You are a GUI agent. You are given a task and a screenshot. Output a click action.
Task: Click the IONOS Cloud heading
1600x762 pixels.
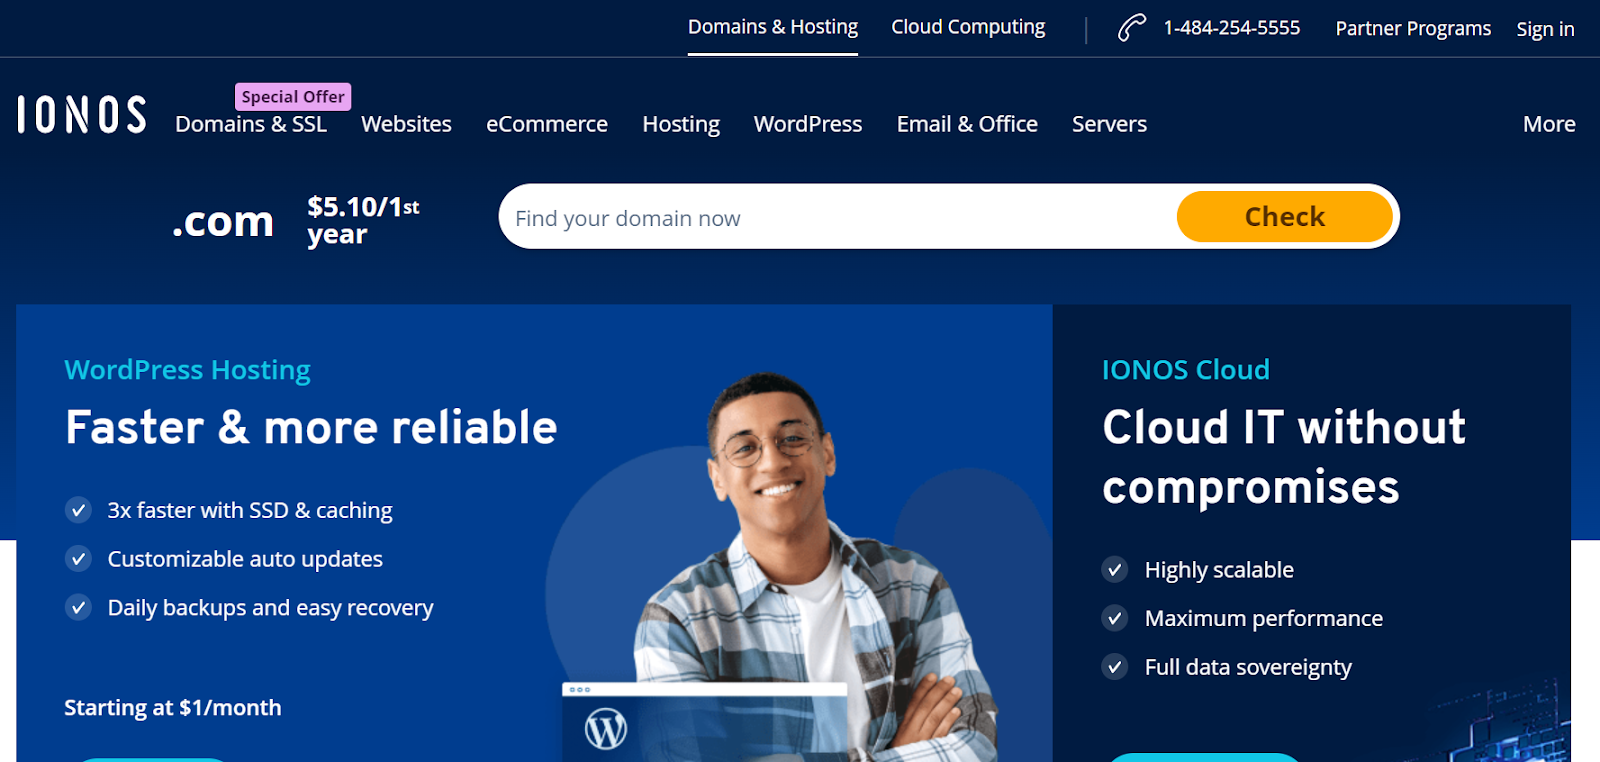1186,370
